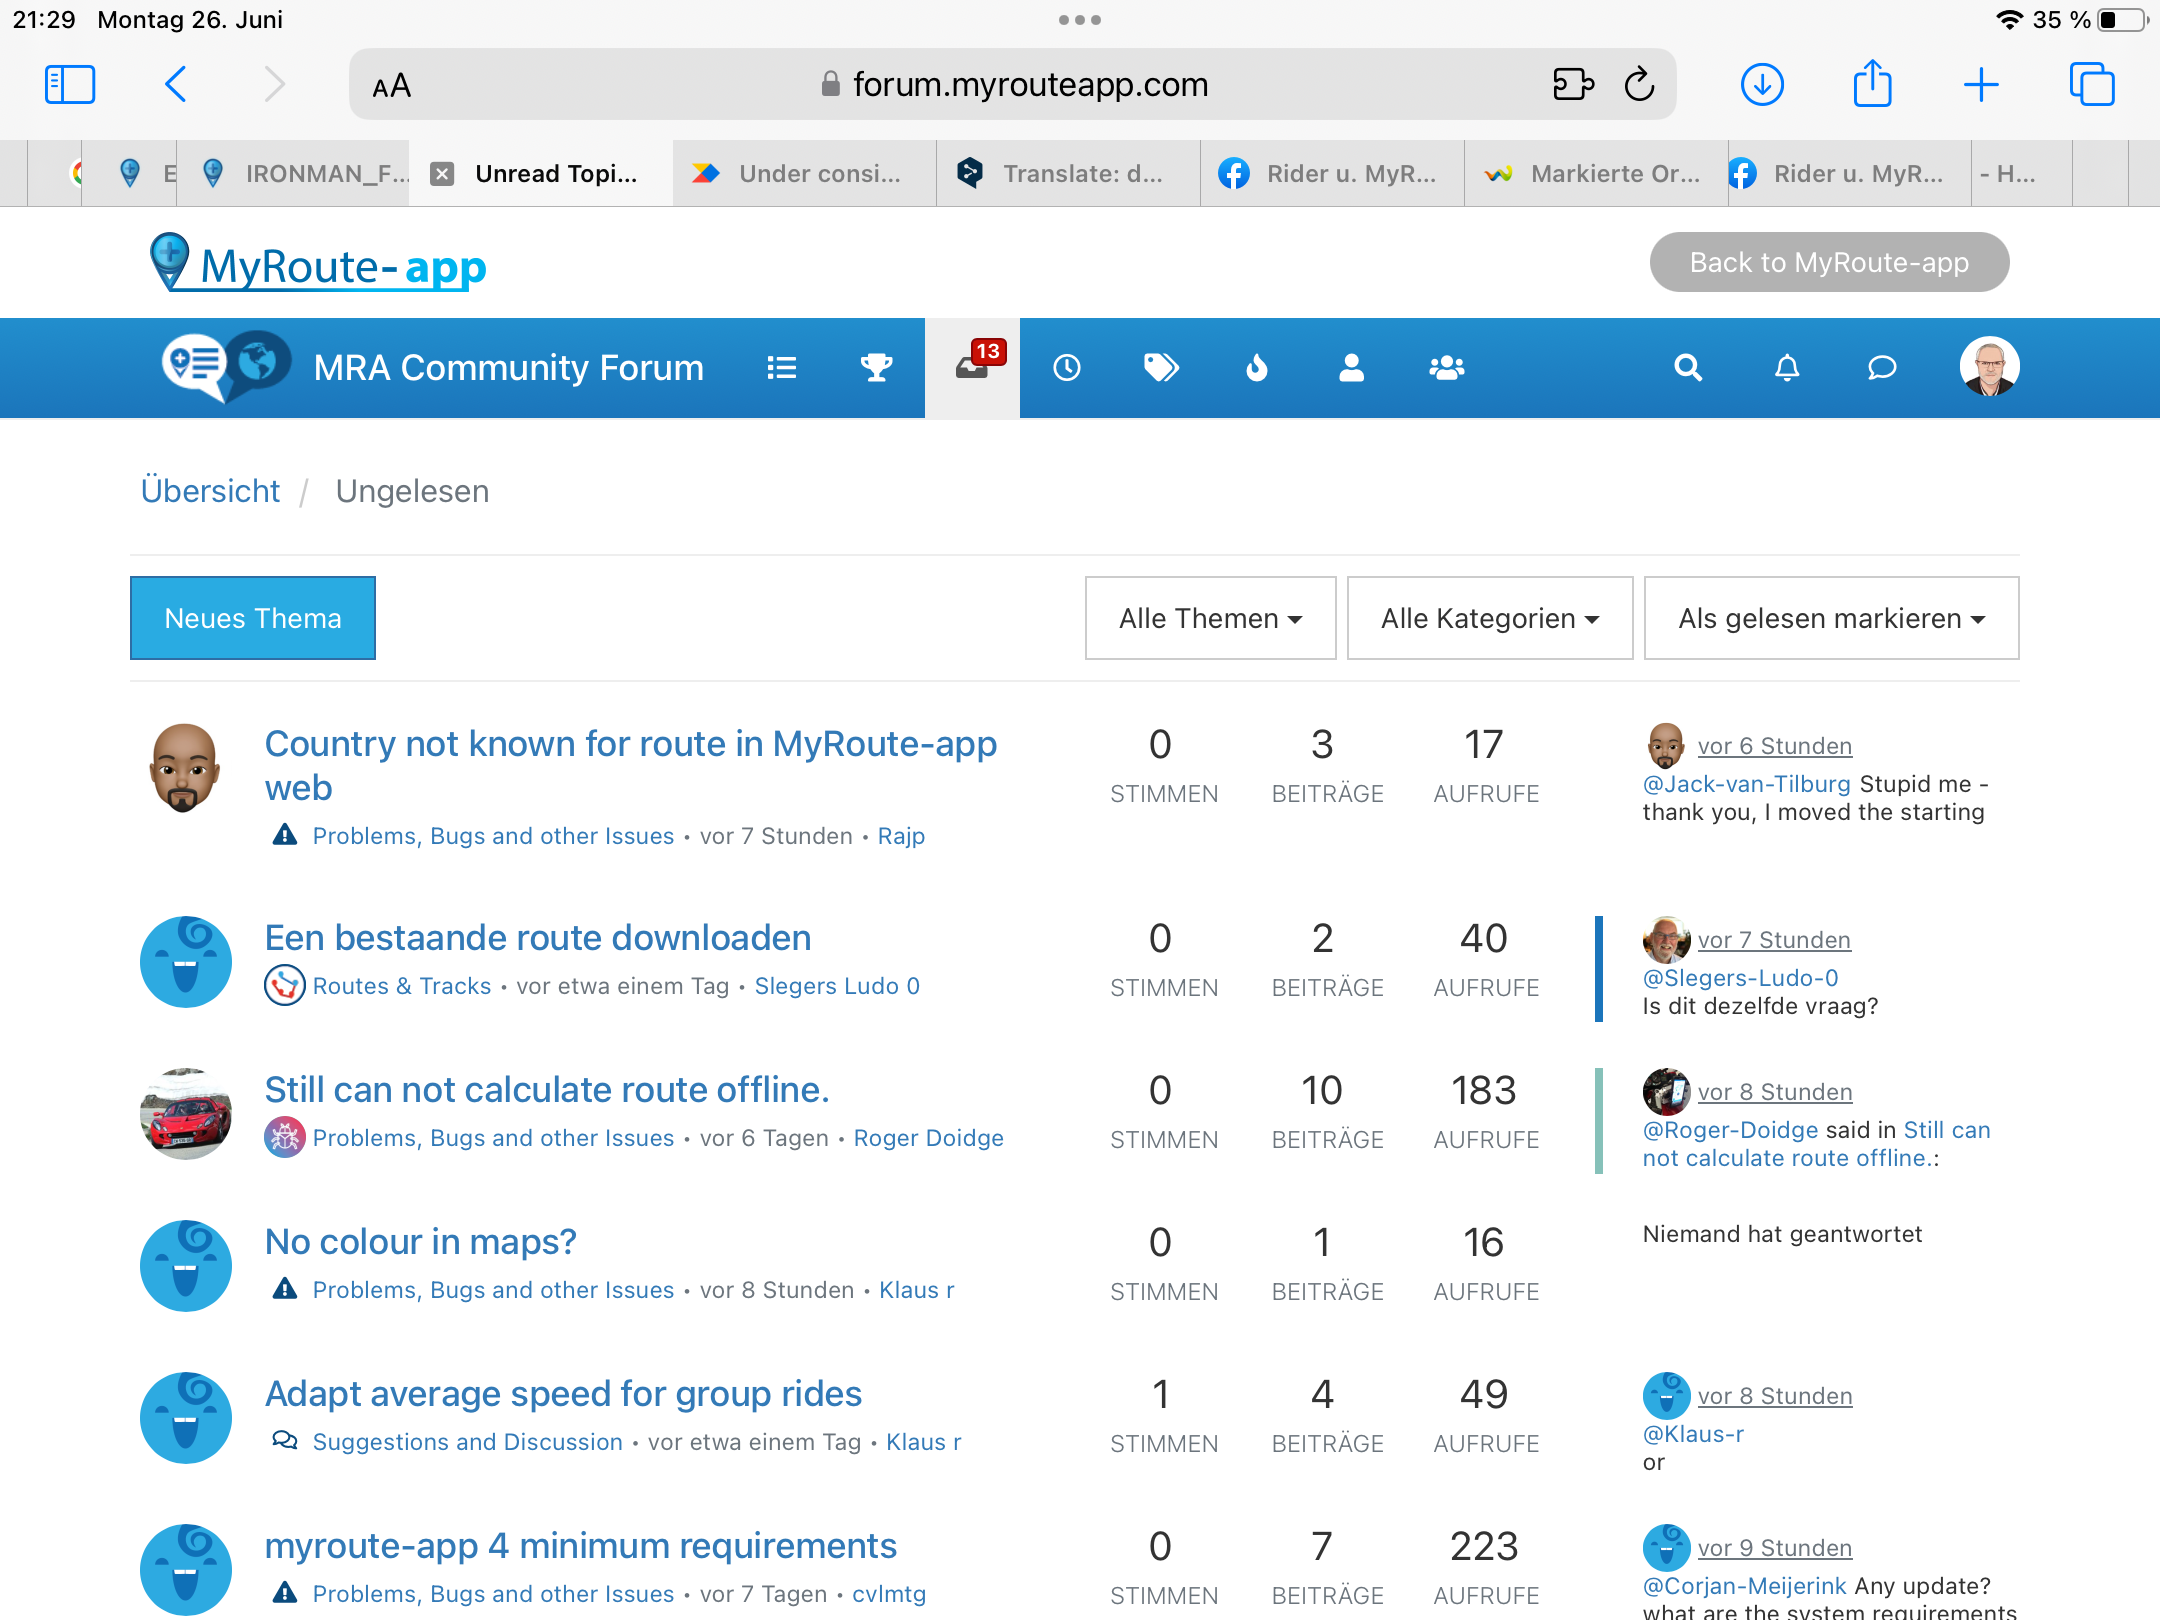Click the Routes & Tracks category icon
Viewport: 2160px width, 1620px height.
click(x=285, y=986)
